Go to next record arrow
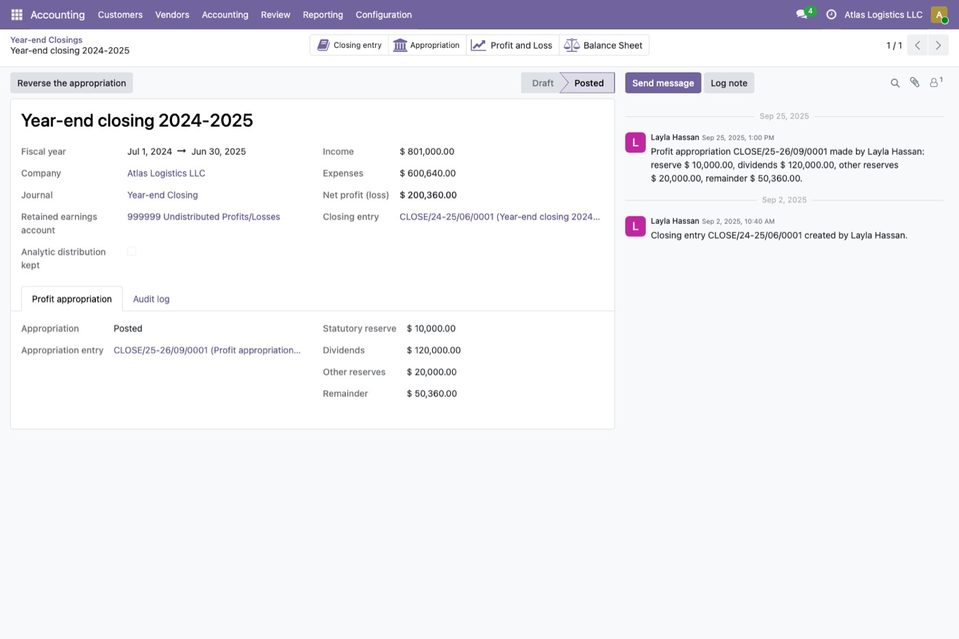This screenshot has width=959, height=639. coord(938,45)
